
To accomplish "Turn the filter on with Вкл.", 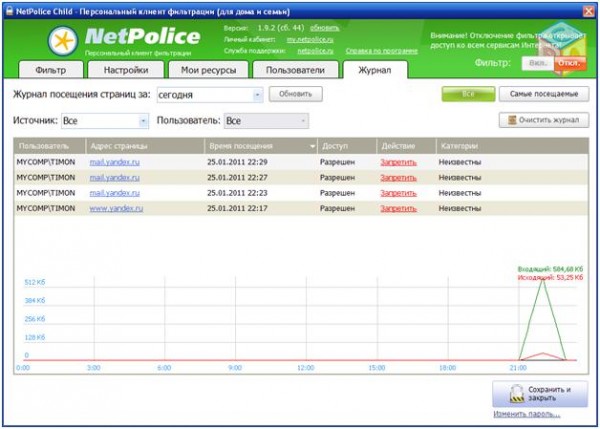I will pos(538,63).
